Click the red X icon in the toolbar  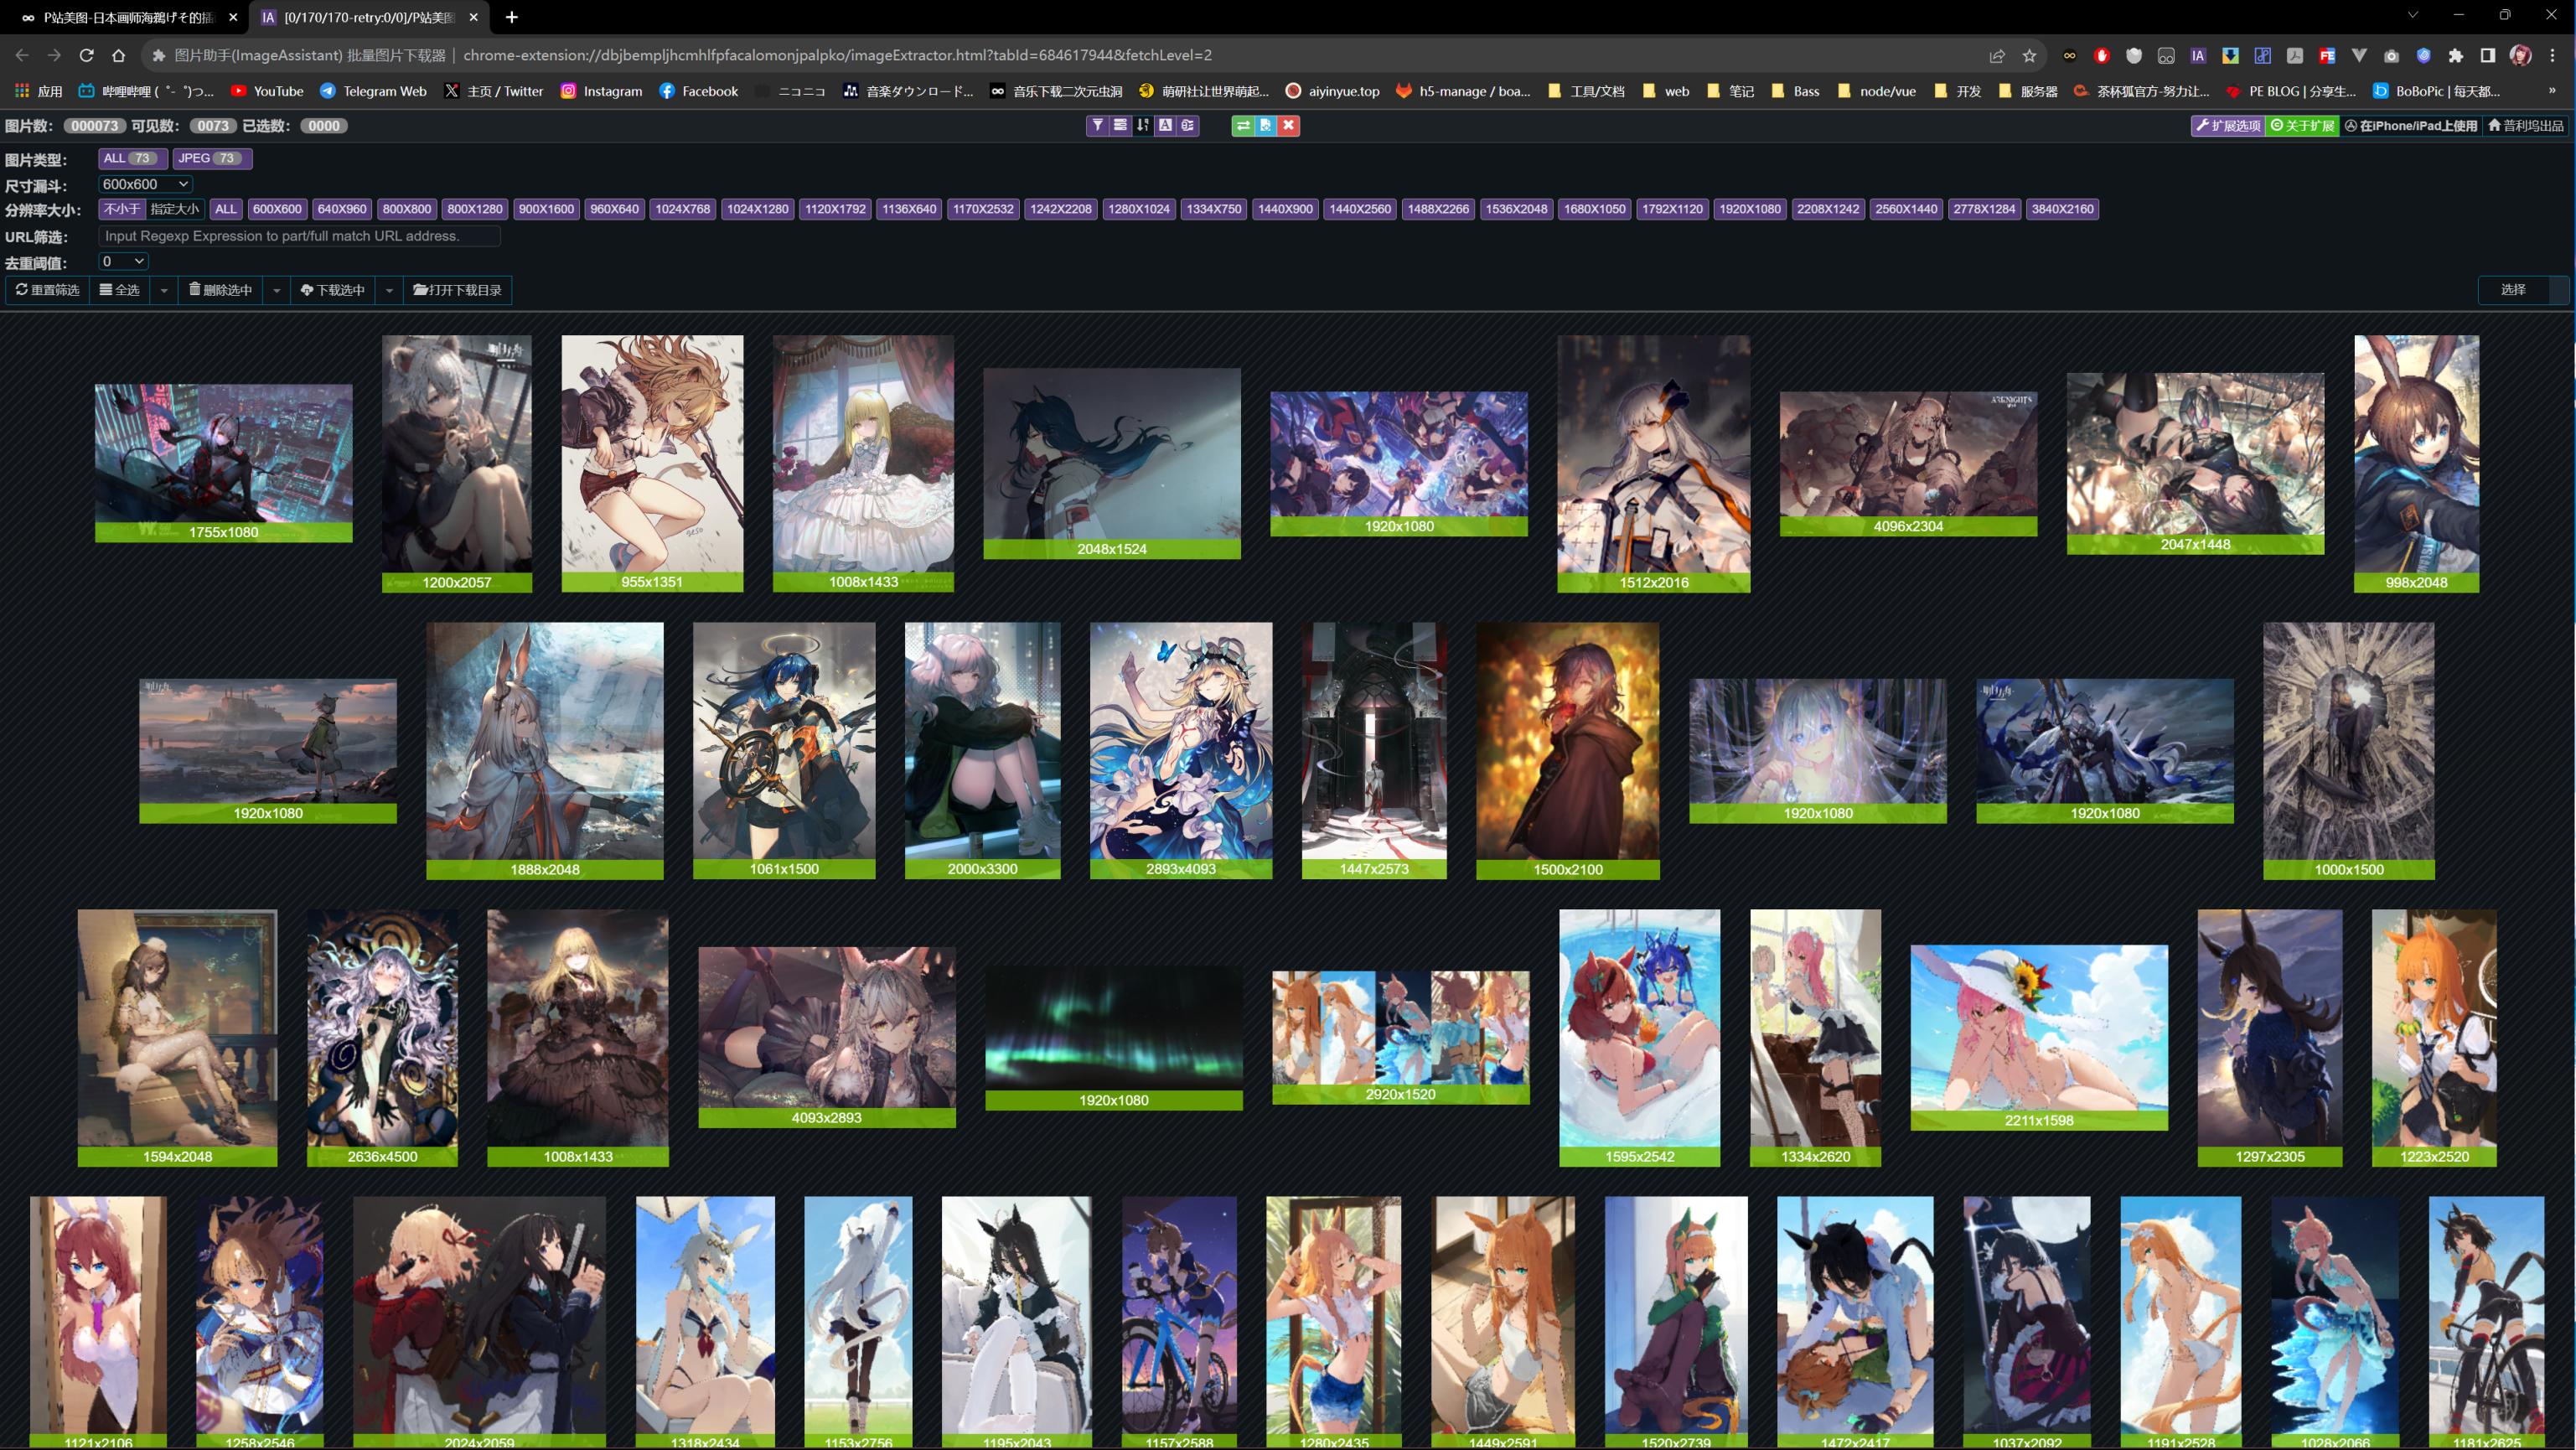point(1289,125)
